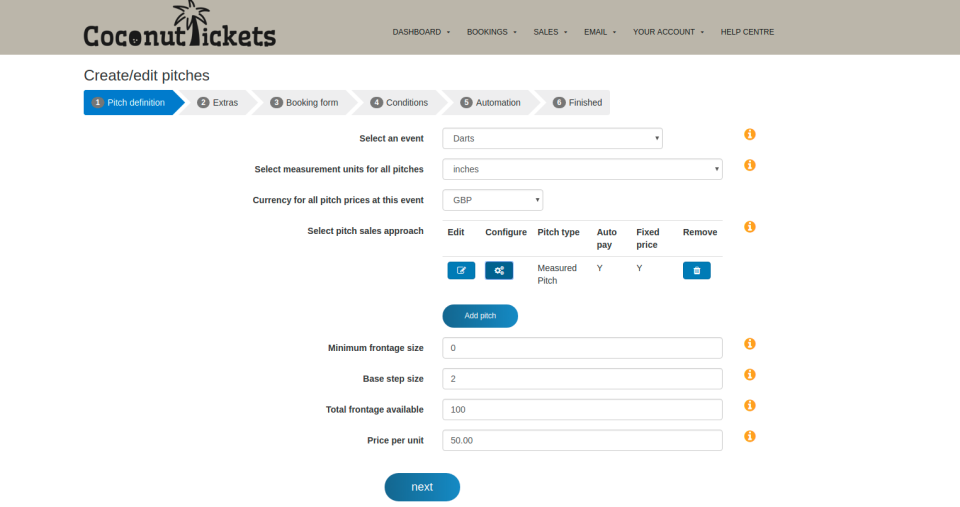
Task: Click the edit pencil icon for Measured Pitch
Action: tap(461, 270)
